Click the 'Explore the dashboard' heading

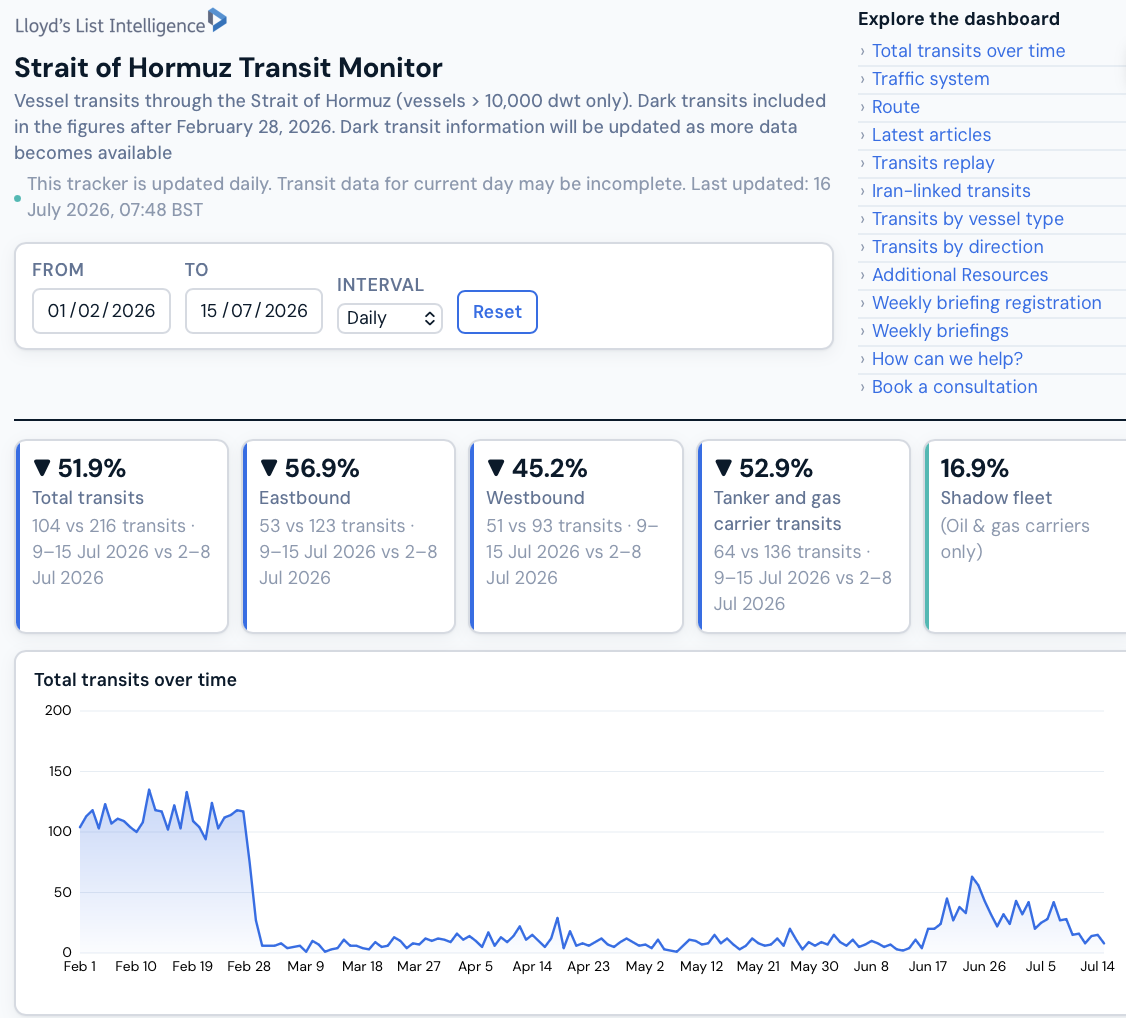(959, 19)
